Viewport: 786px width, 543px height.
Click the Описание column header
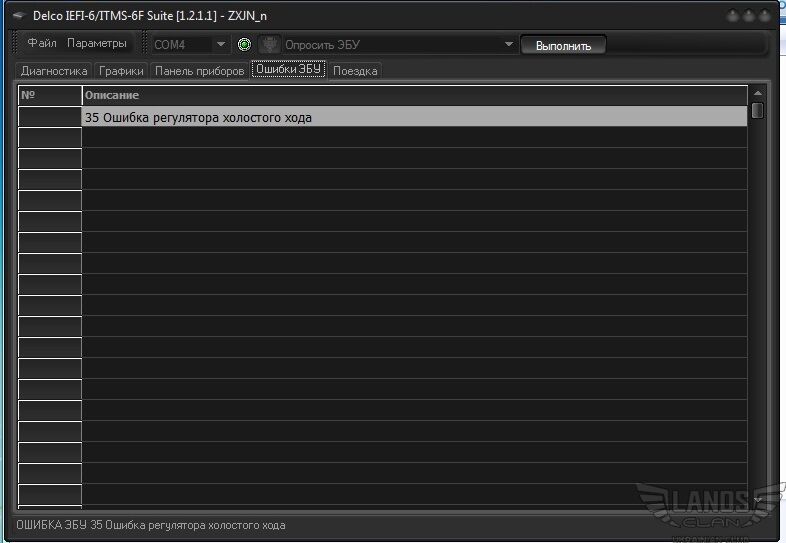[414, 95]
